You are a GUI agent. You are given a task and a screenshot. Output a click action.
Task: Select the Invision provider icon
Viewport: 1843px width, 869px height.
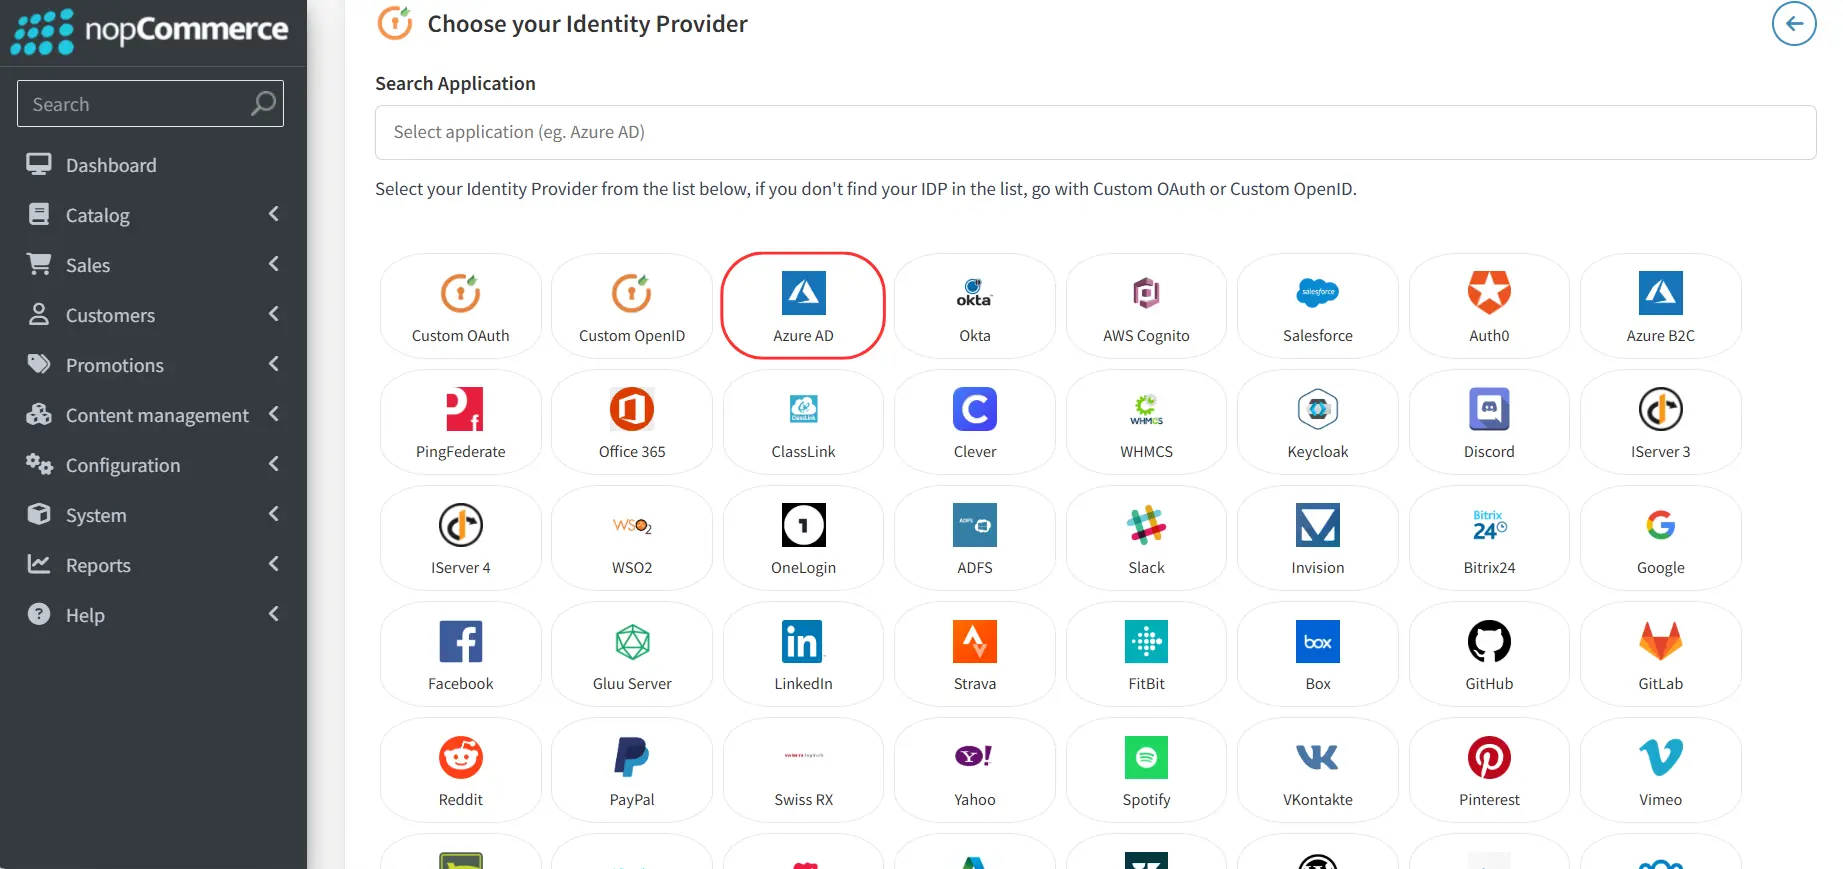[x=1318, y=525]
